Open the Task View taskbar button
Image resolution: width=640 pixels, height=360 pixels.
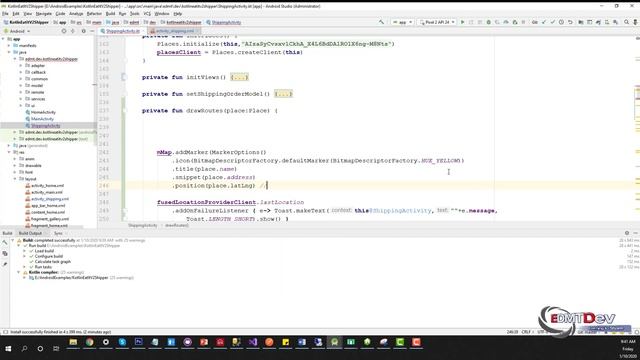[56, 349]
